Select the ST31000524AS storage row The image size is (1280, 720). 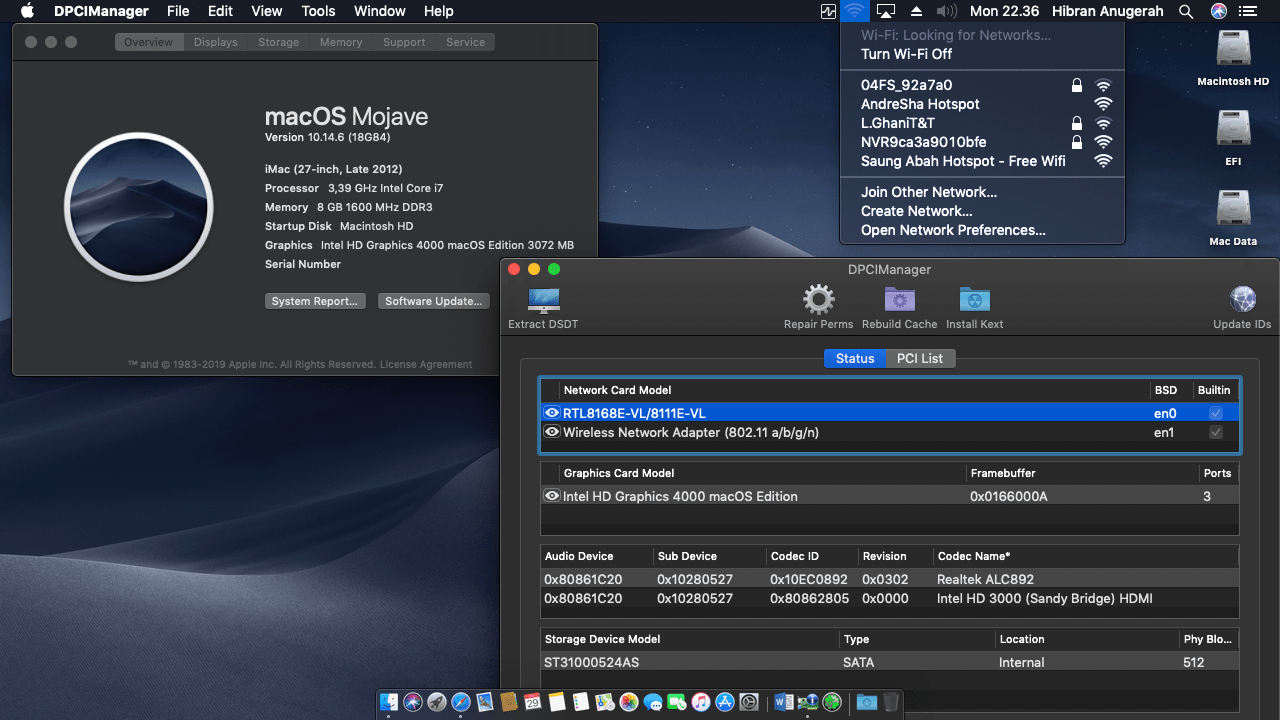(x=889, y=662)
